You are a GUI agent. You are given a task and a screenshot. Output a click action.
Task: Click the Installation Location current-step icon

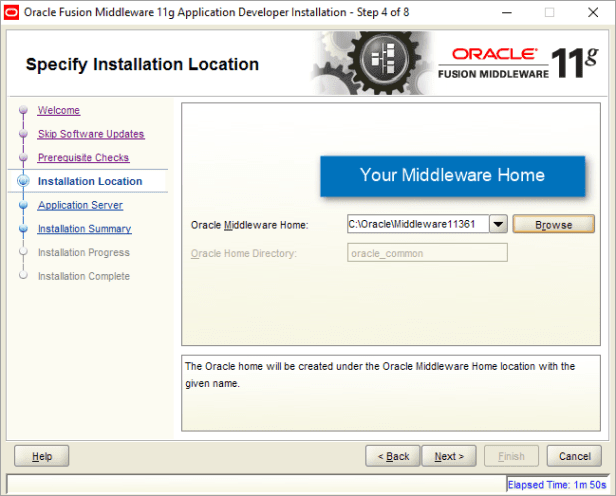[23, 181]
